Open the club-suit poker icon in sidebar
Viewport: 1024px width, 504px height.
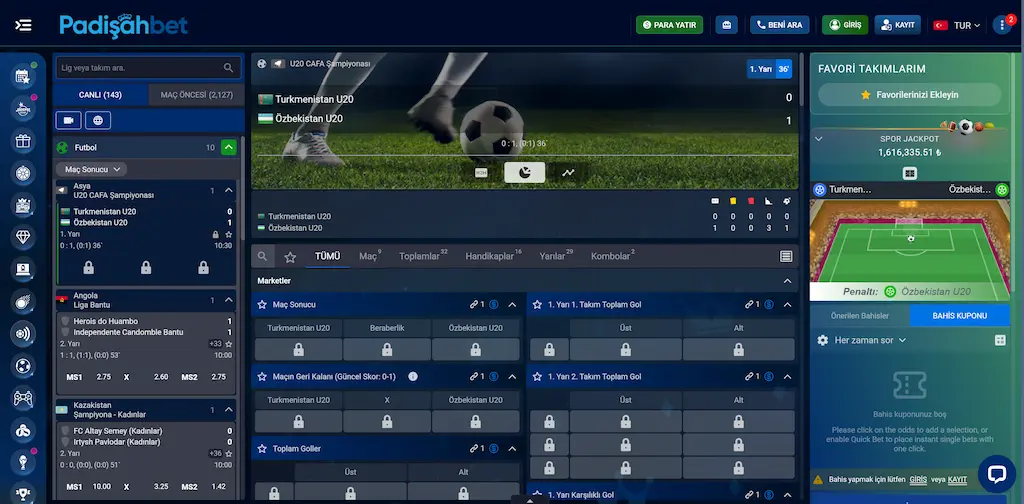(x=24, y=430)
